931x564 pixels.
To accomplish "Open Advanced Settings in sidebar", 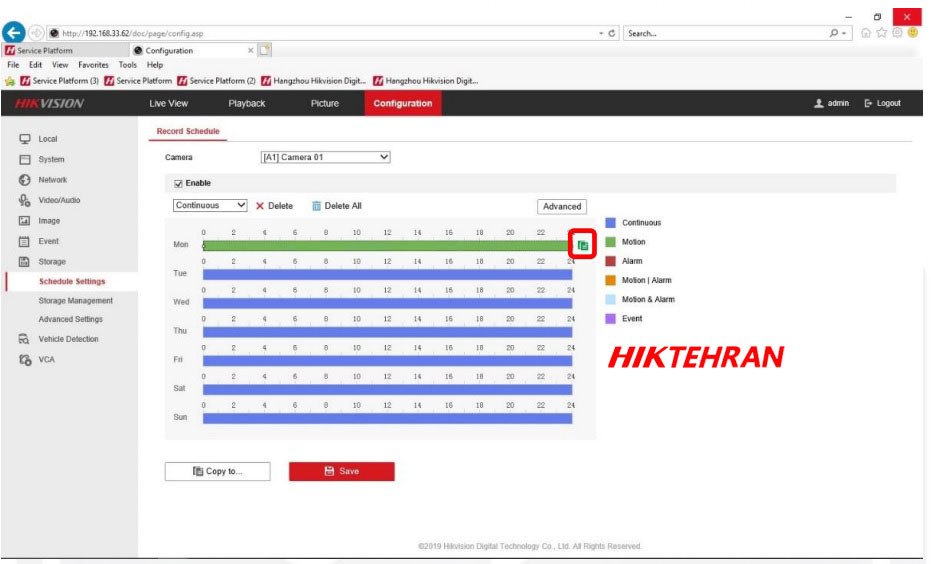I will [71, 319].
